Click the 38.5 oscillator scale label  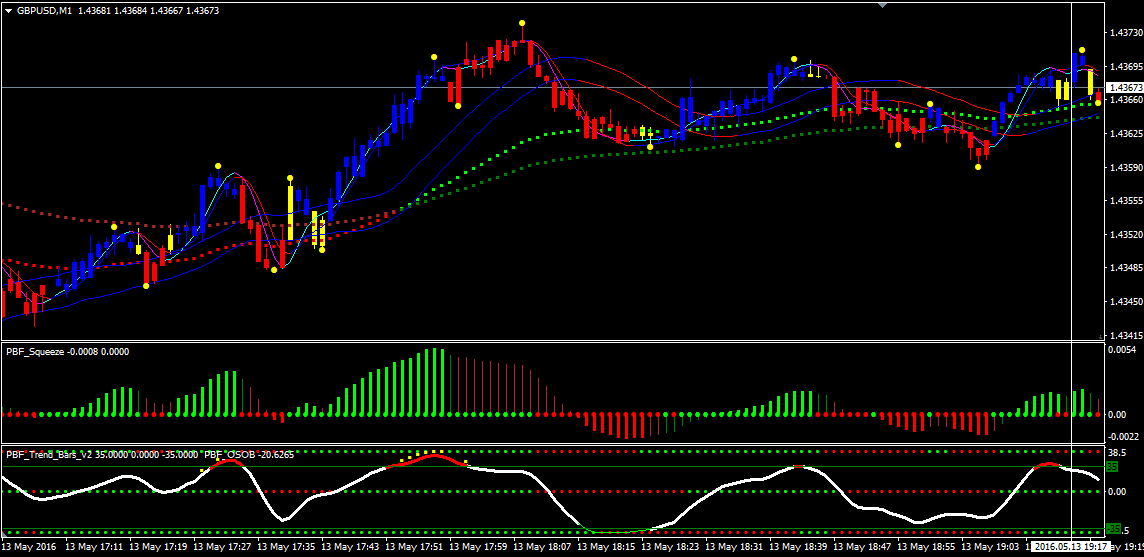pos(1118,452)
